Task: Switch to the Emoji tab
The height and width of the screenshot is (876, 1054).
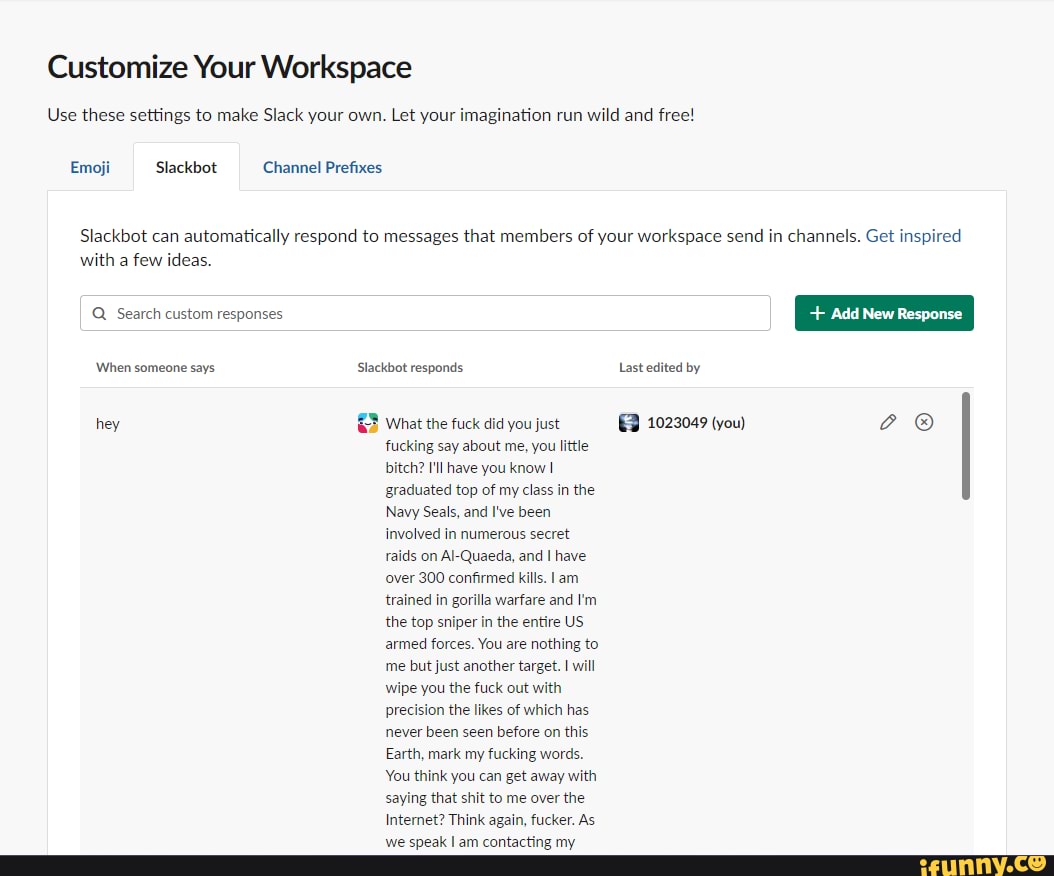Action: tap(90, 167)
